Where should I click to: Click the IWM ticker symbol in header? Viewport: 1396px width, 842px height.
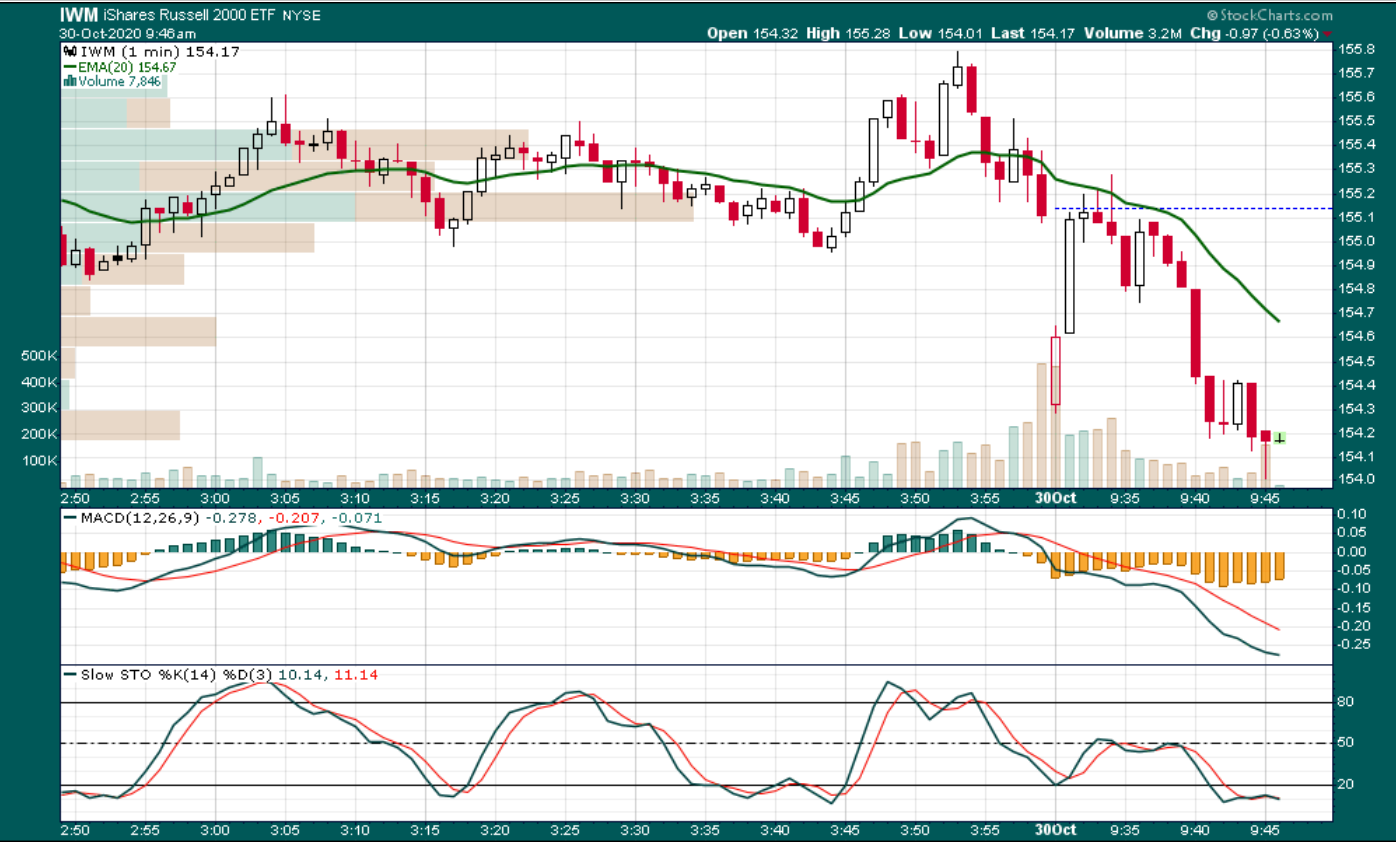[80, 16]
